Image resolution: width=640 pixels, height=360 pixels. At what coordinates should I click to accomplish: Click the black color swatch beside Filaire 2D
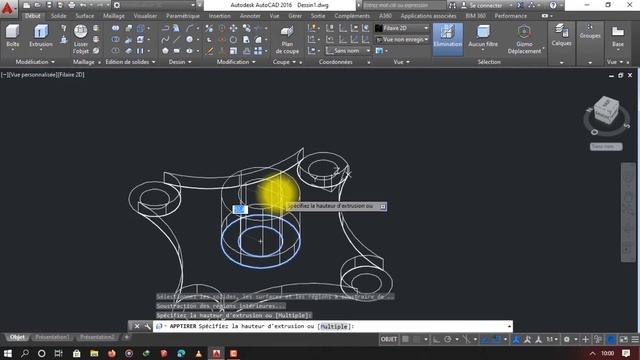[379, 28]
